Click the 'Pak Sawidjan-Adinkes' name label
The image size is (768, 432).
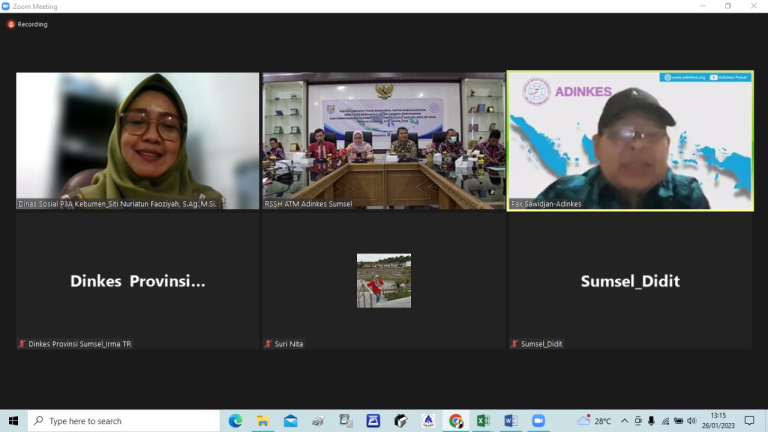coord(546,204)
